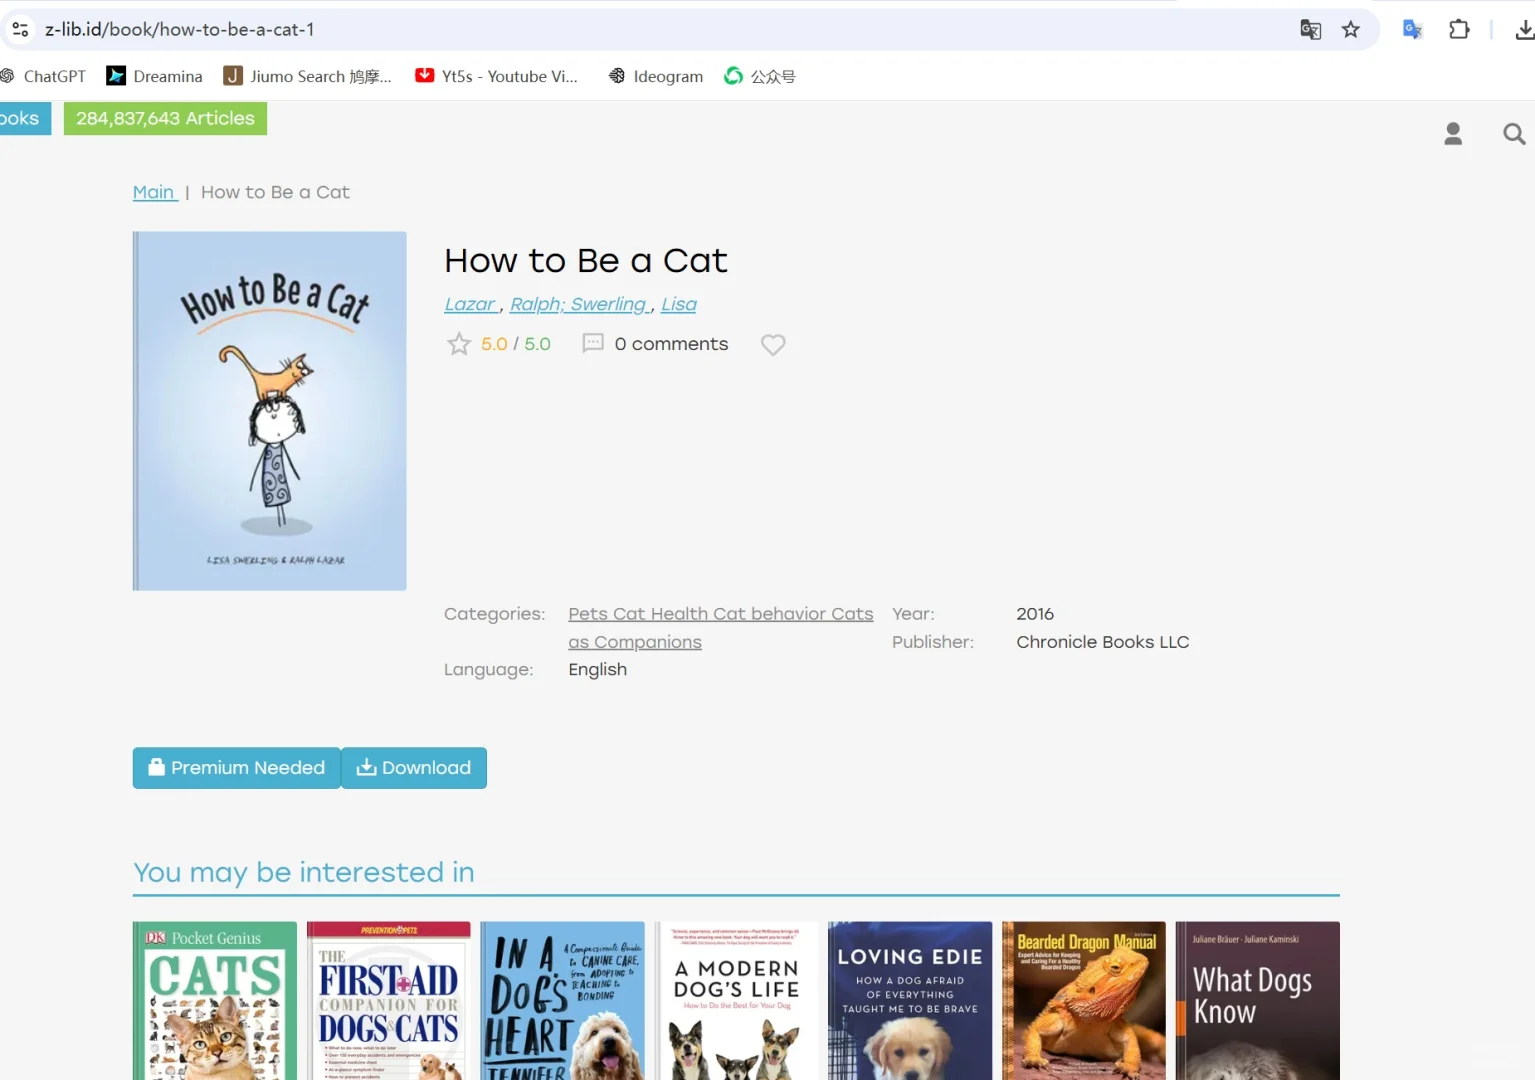
Task: Click the comments speech bubble icon
Action: pyautogui.click(x=593, y=343)
